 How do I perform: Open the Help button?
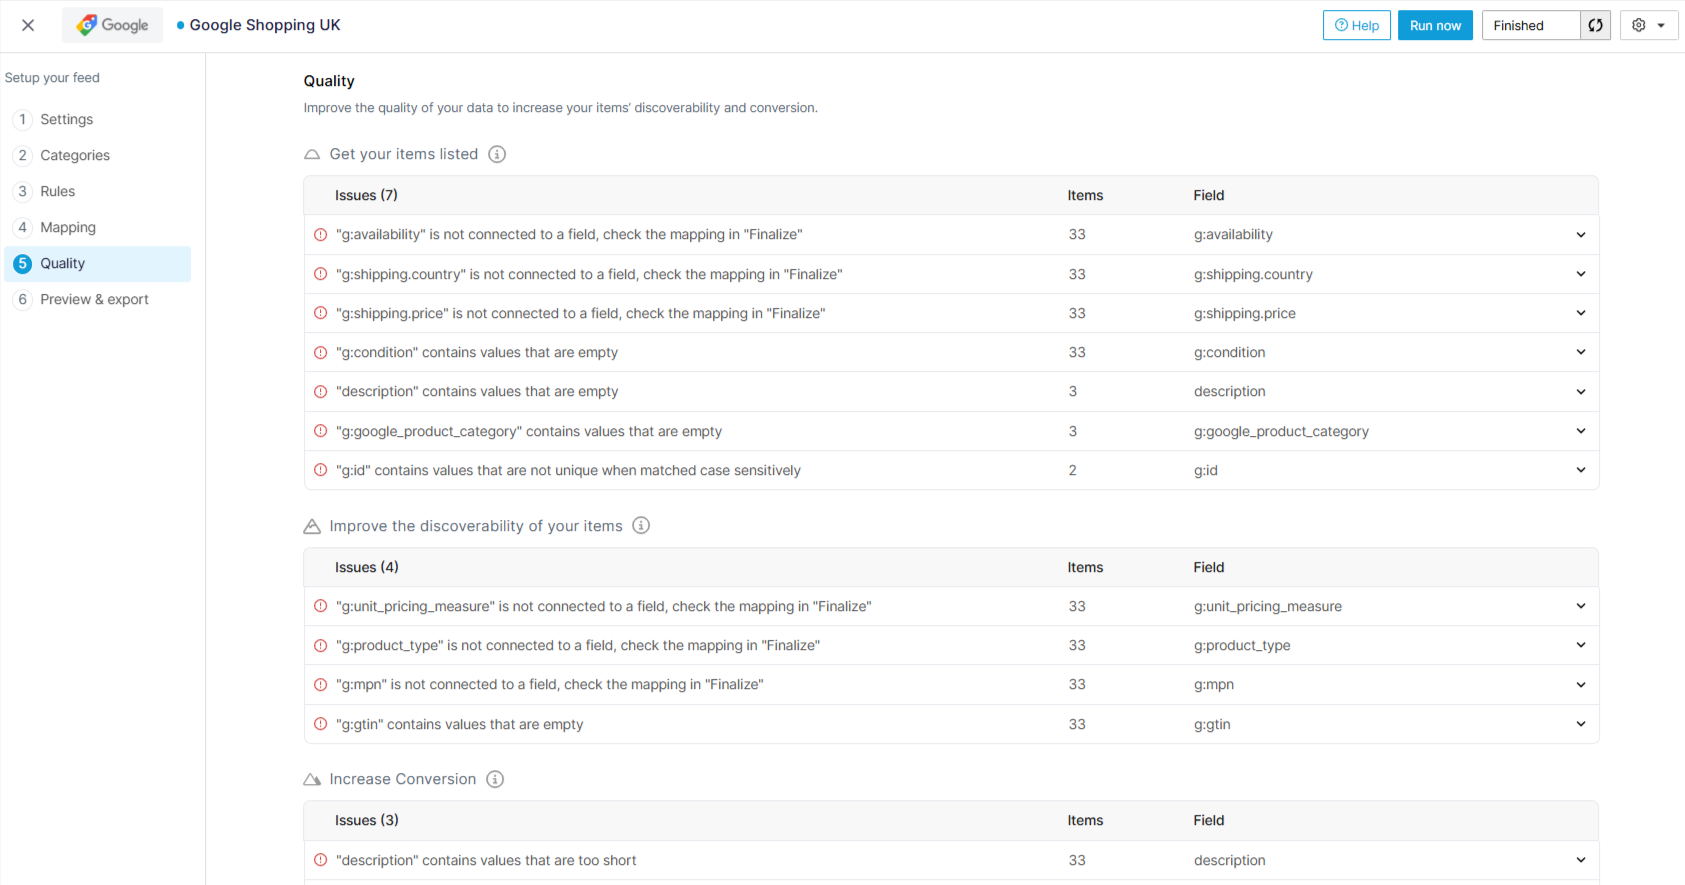[1356, 26]
